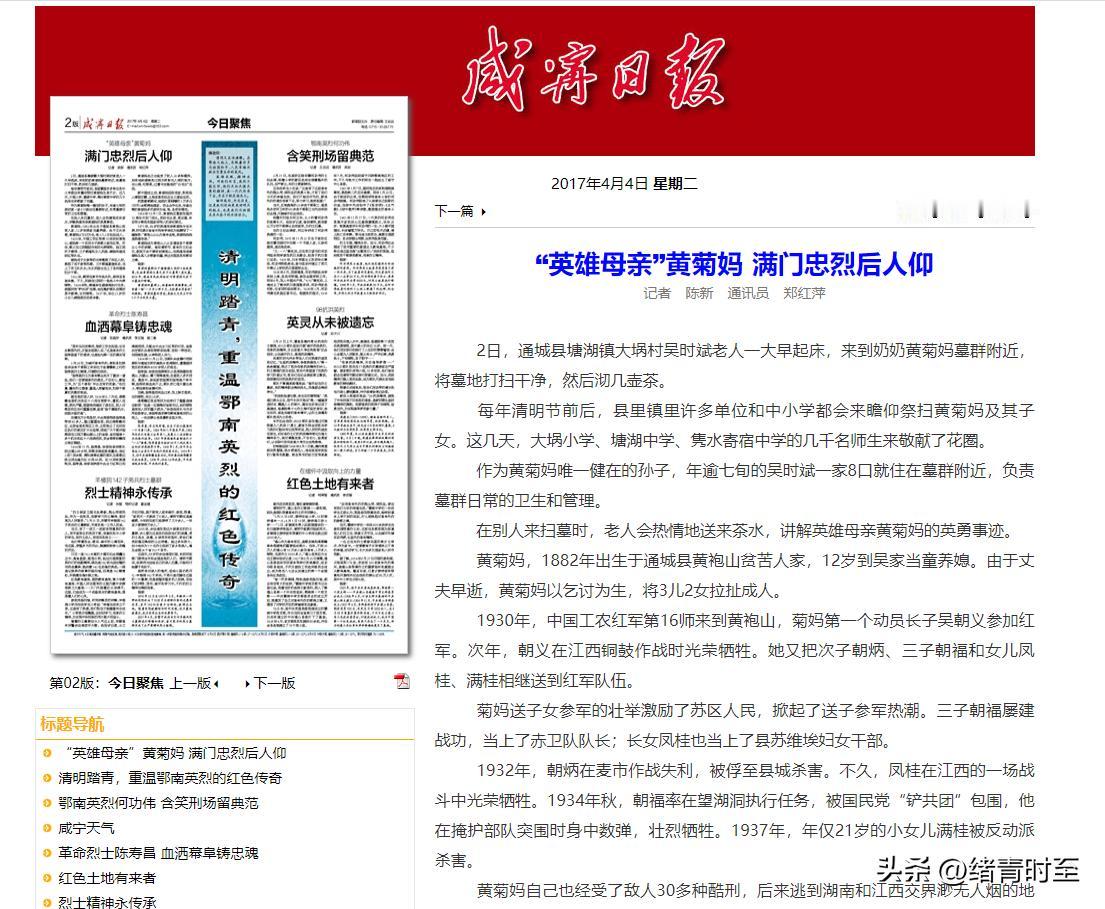Open the PDF download icon
This screenshot has height=909, width=1105.
point(401,681)
